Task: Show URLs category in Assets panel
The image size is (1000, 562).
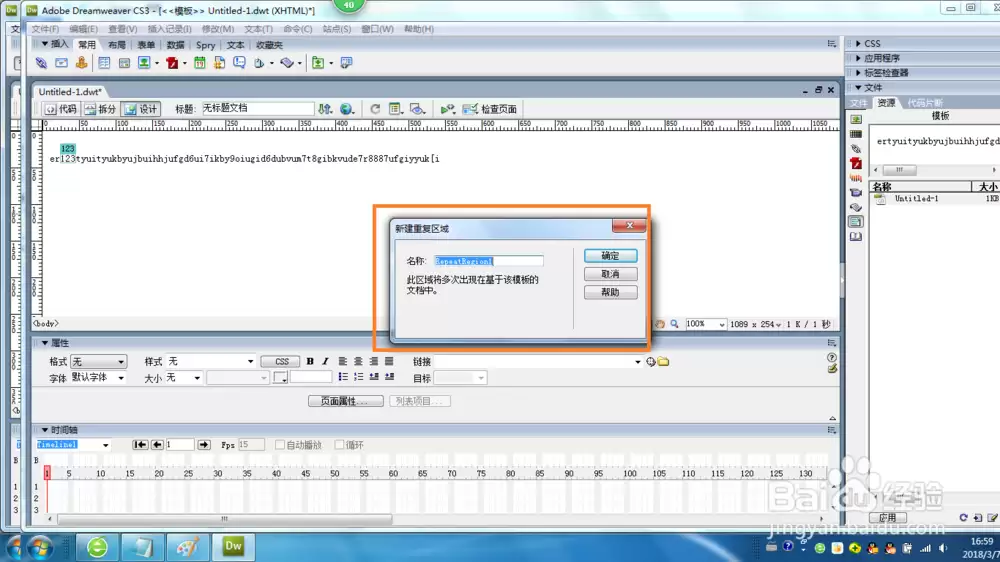Action: [856, 149]
